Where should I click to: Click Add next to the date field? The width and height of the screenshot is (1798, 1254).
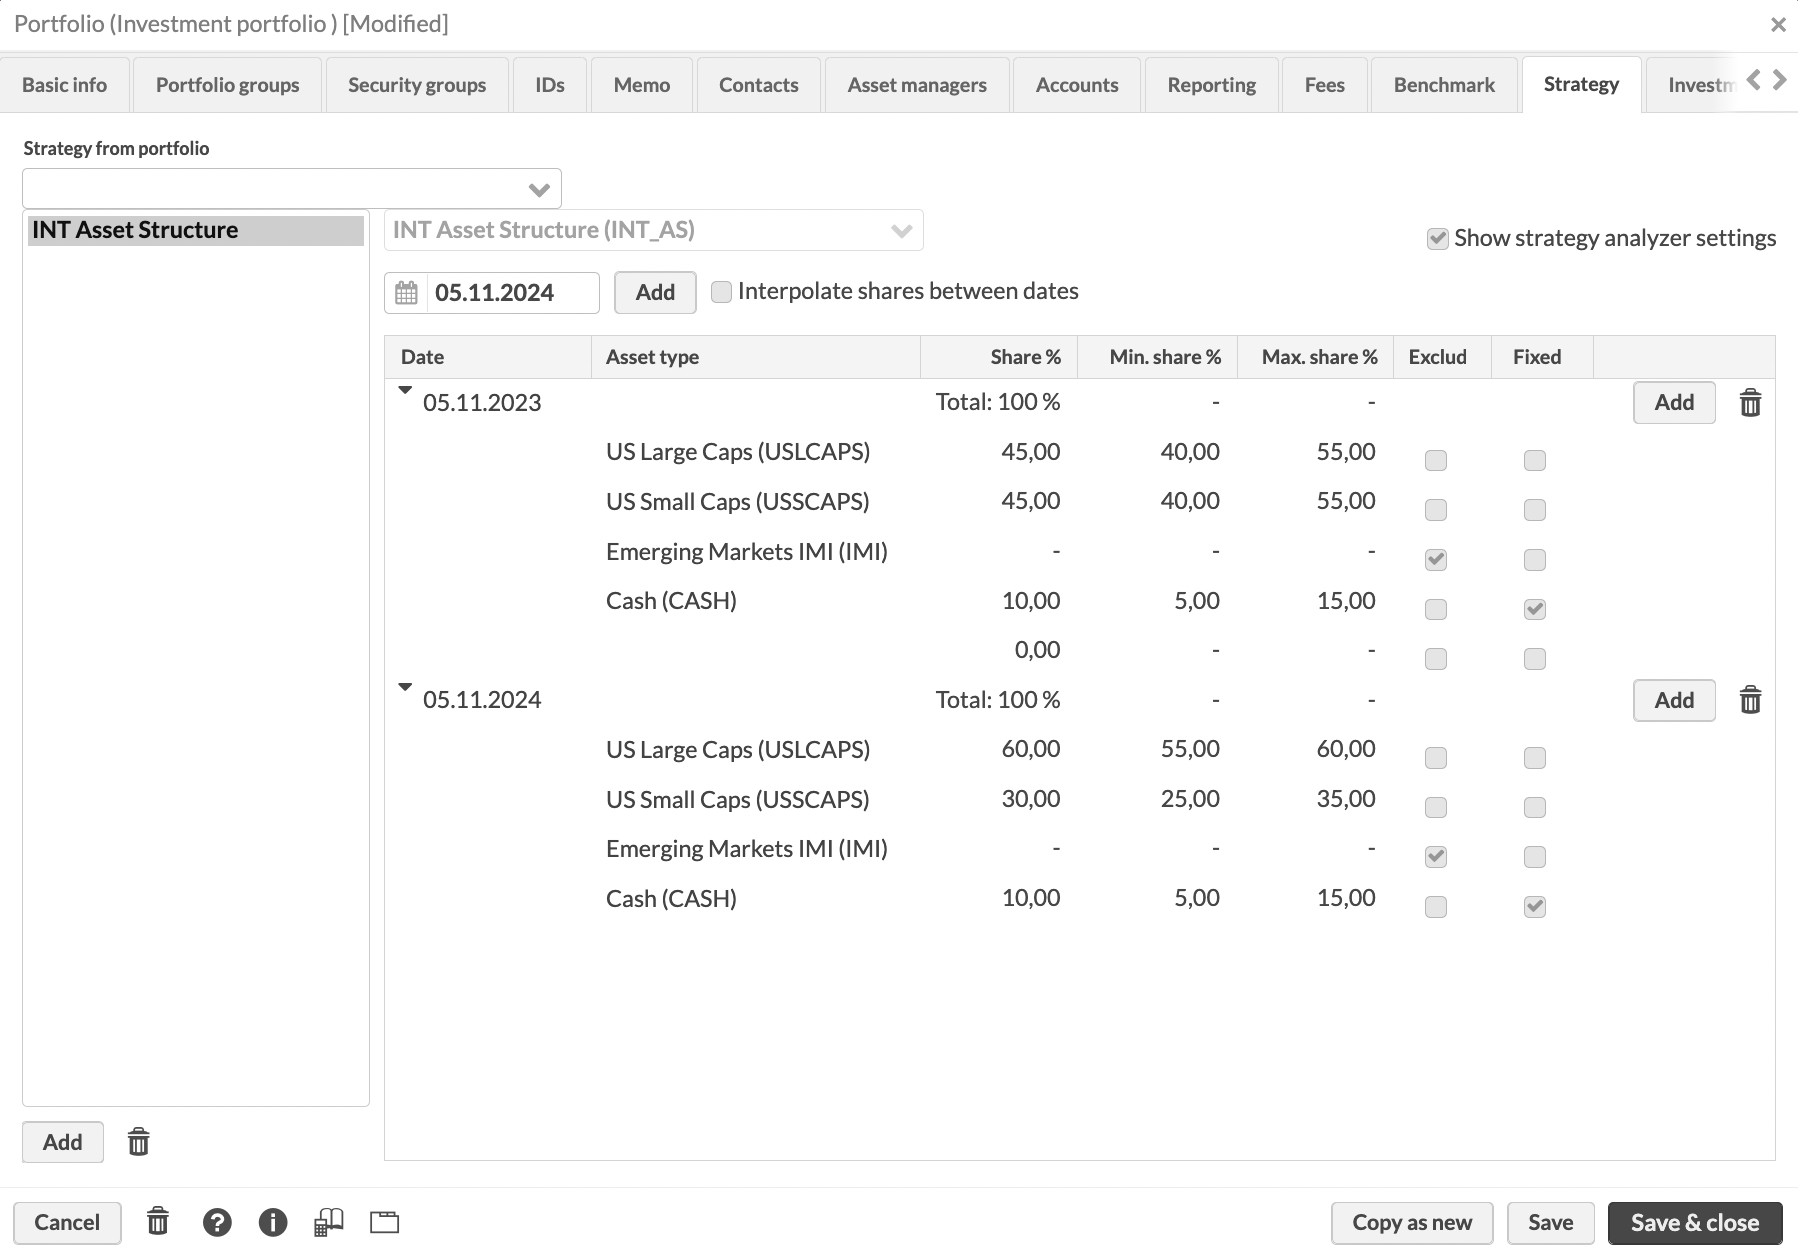point(655,293)
